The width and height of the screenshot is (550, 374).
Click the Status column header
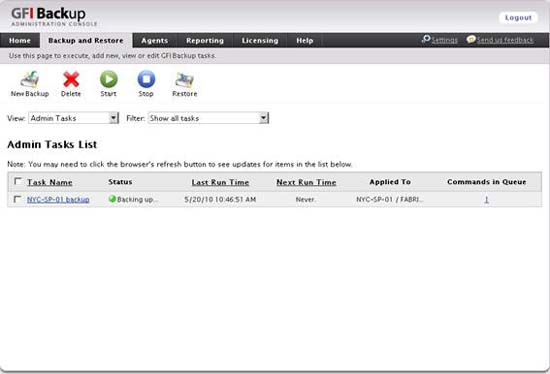[x=120, y=182]
